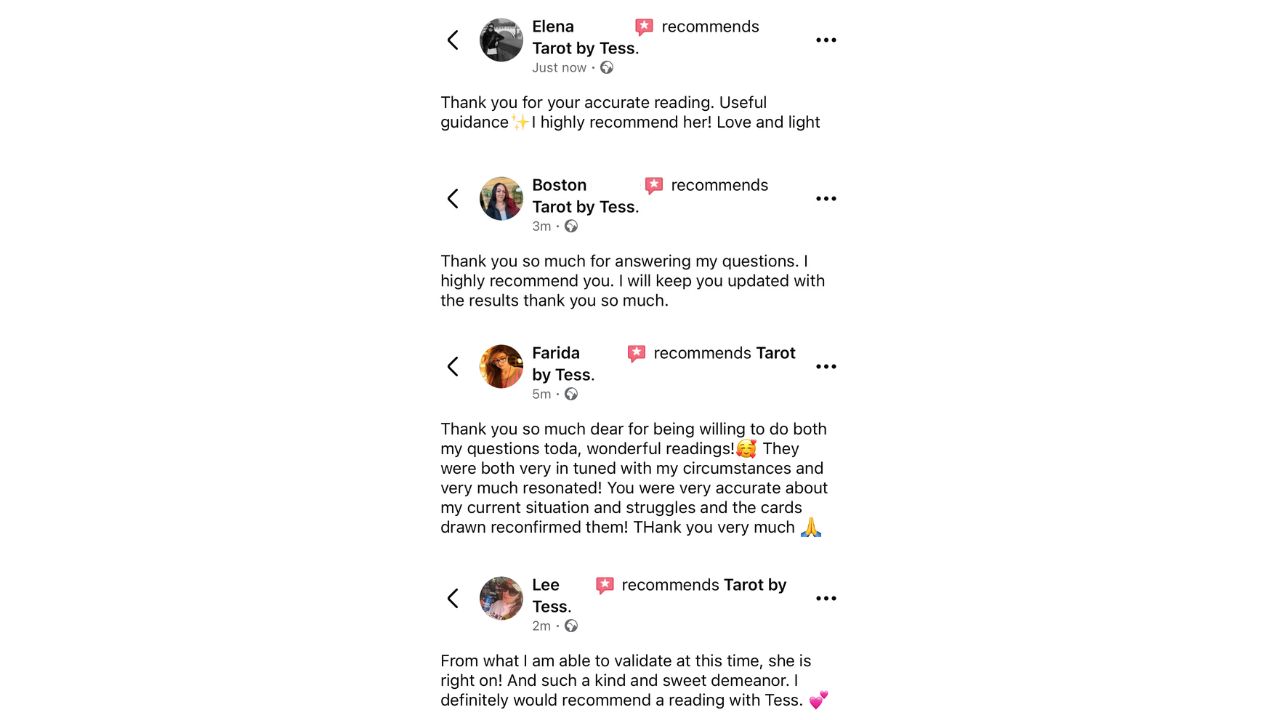Go back using arrow beside Farida's review
1280x720 pixels.
click(453, 367)
